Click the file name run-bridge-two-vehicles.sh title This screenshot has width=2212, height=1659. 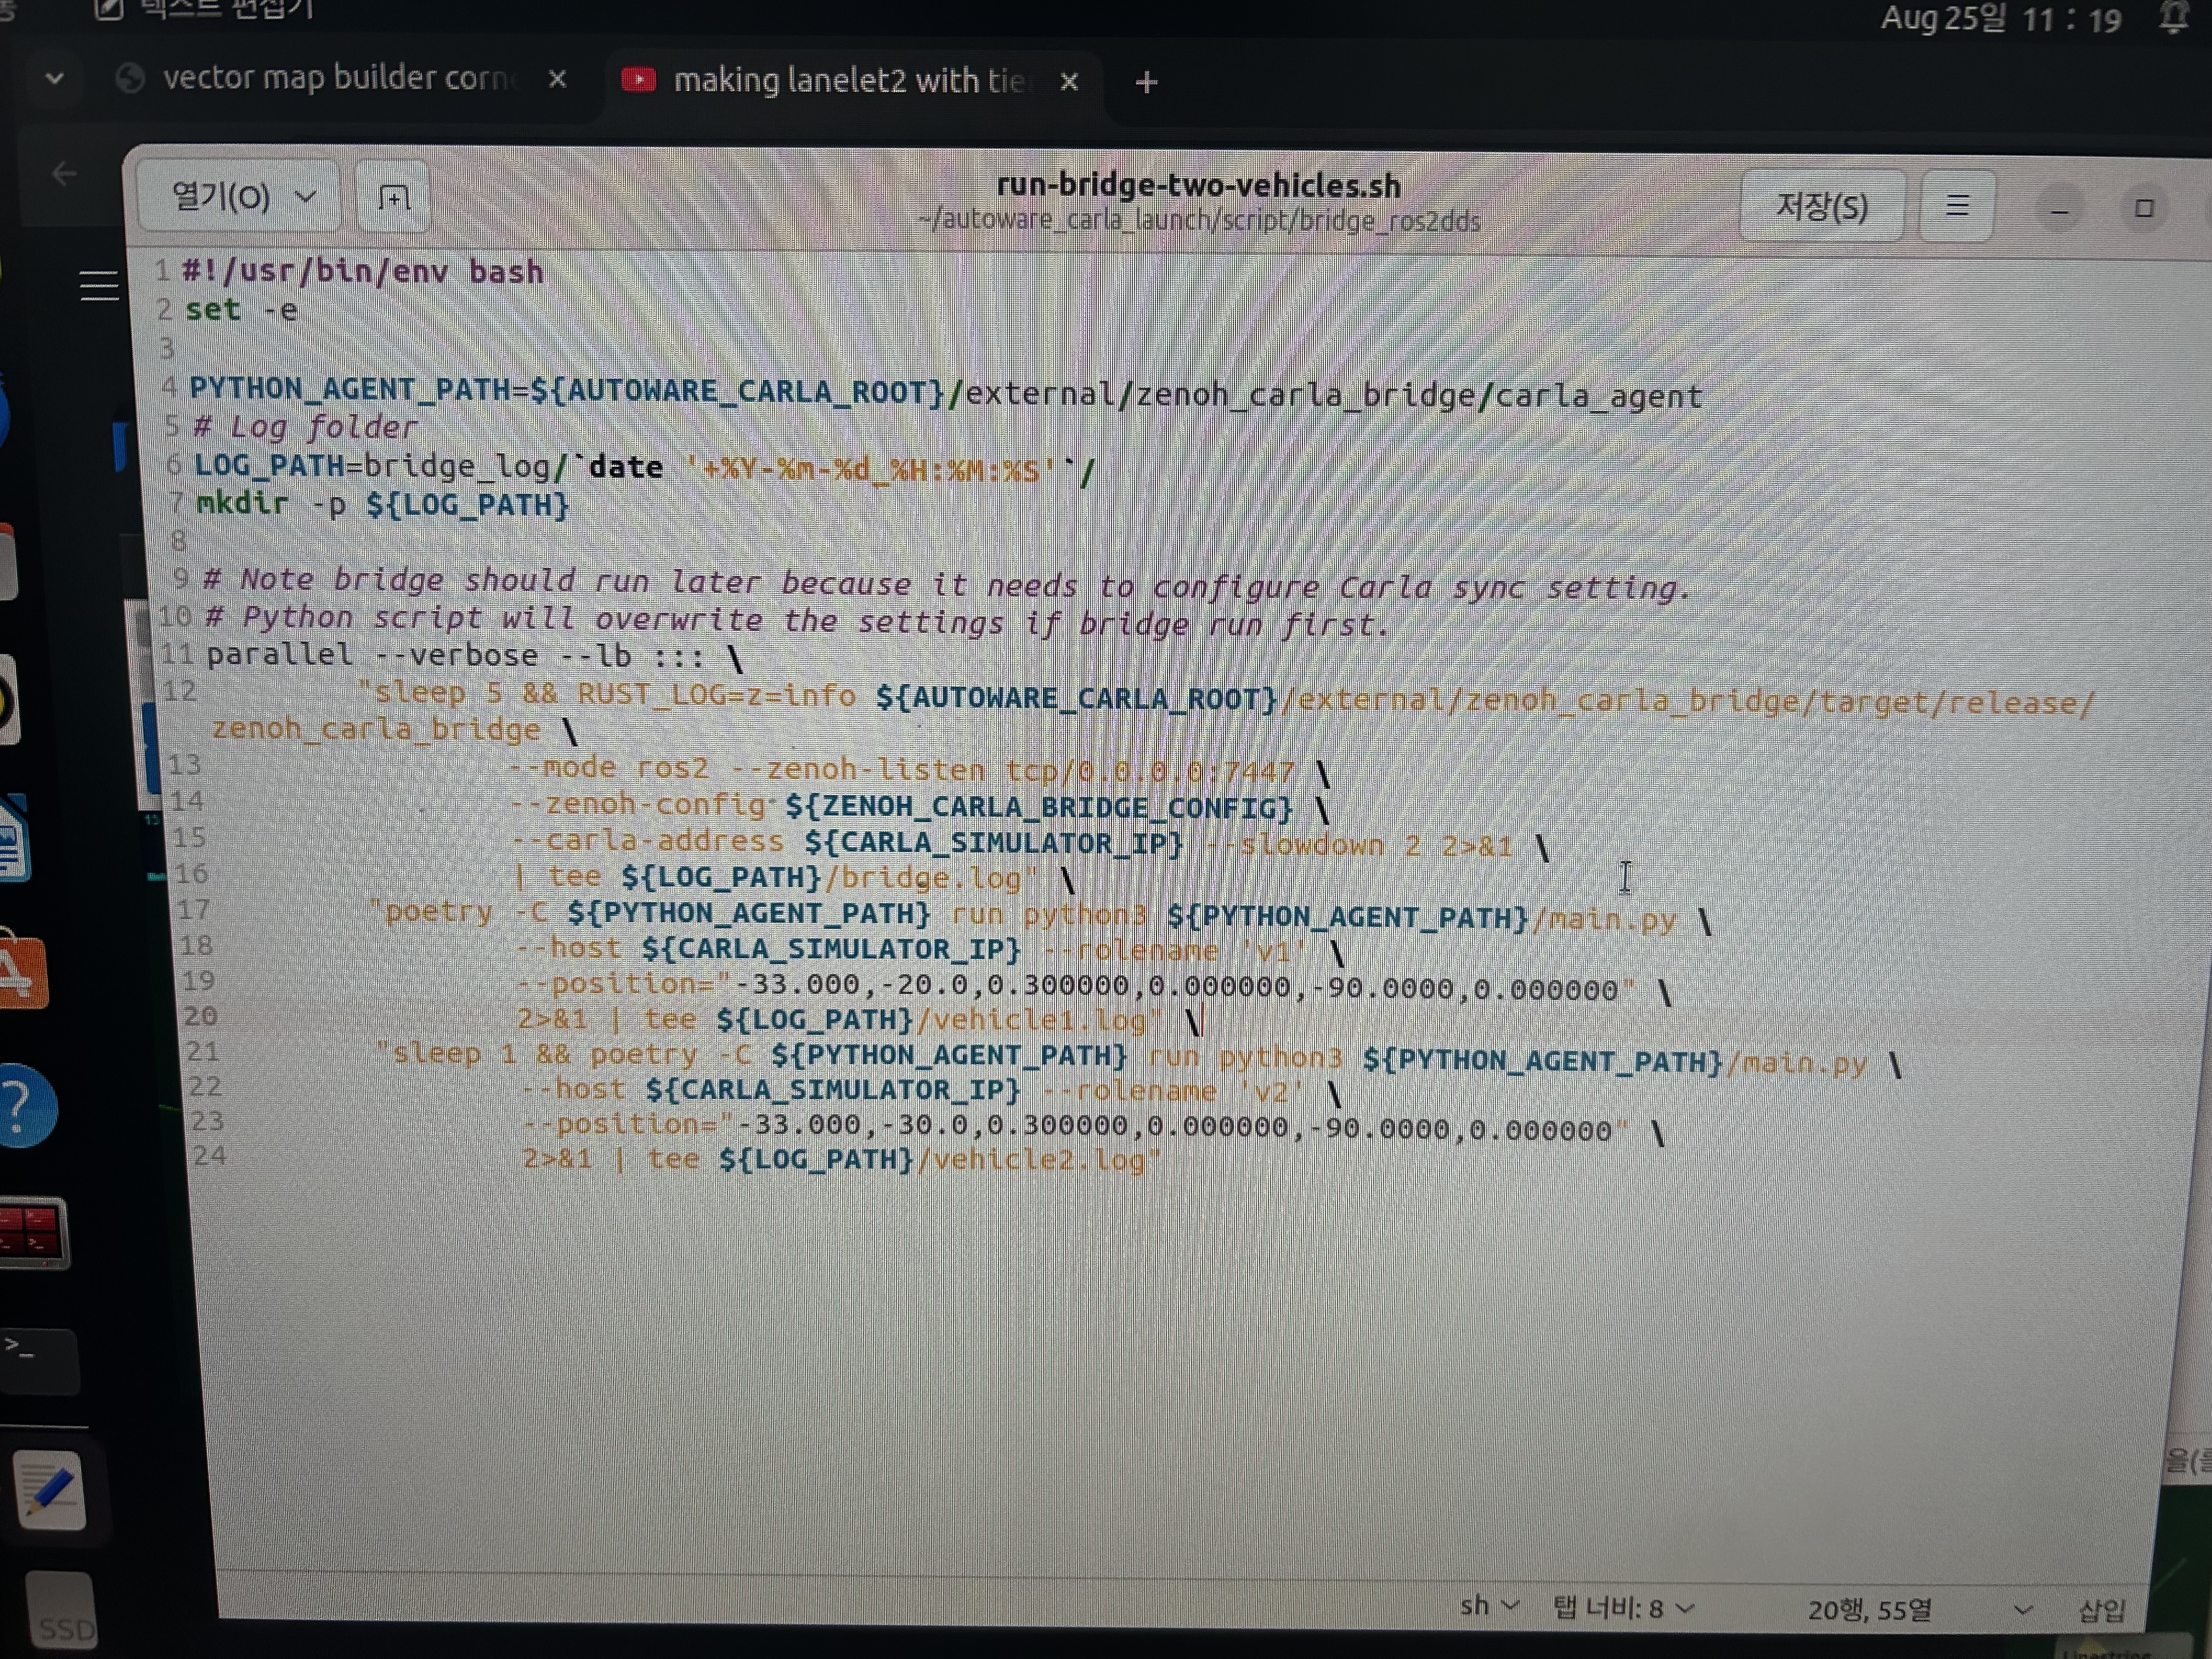coord(1198,185)
